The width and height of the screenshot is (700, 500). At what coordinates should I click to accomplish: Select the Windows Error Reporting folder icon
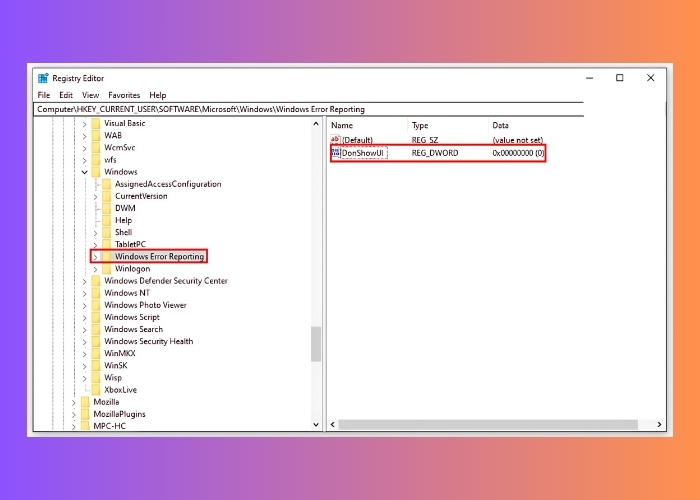pyautogui.click(x=107, y=257)
